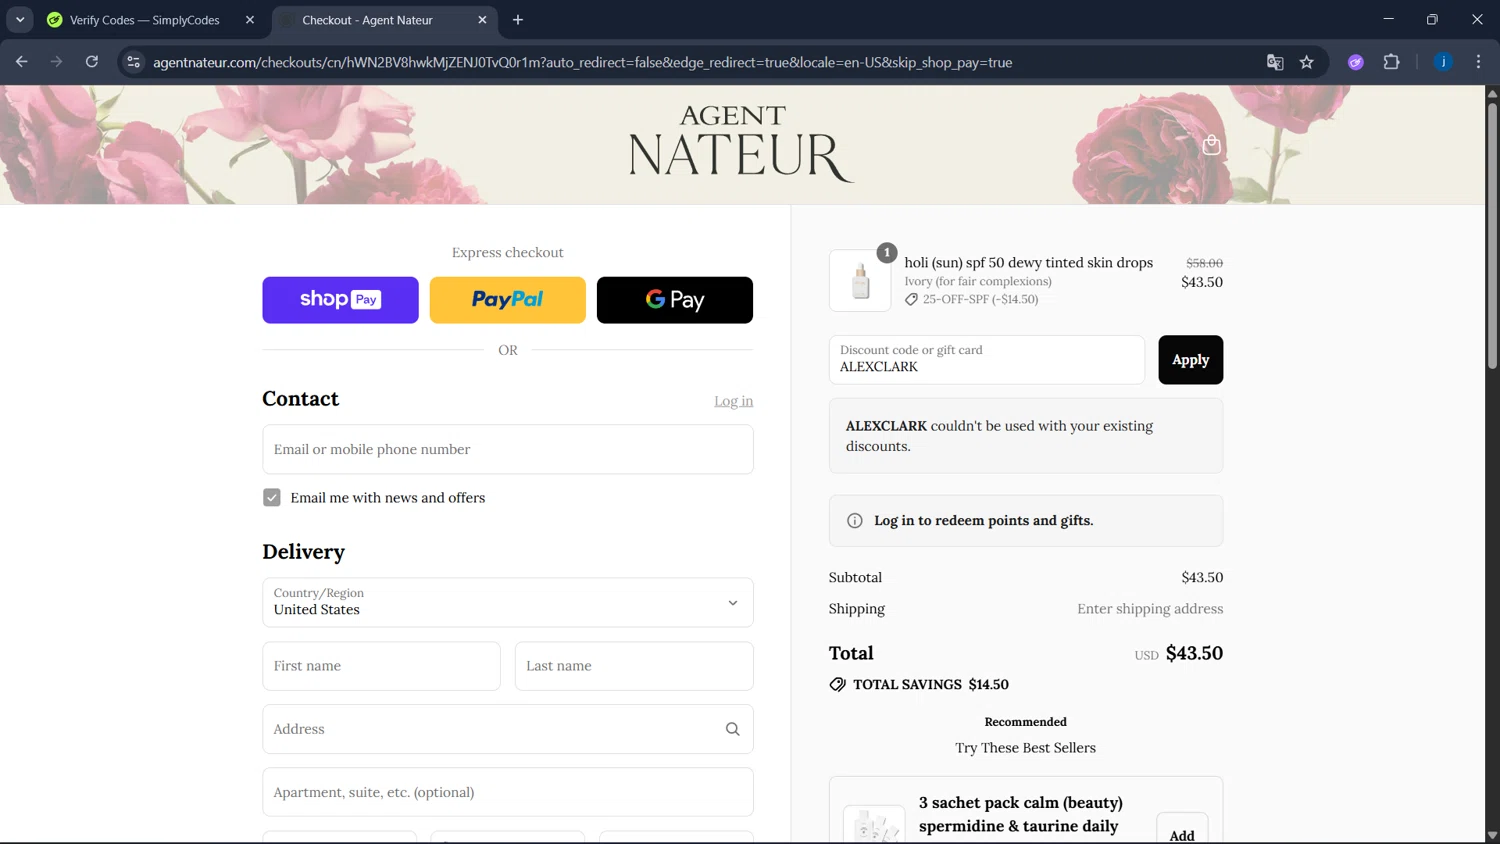Focus the Apartment, suite, etc. field
The image size is (1500, 844).
tap(508, 792)
